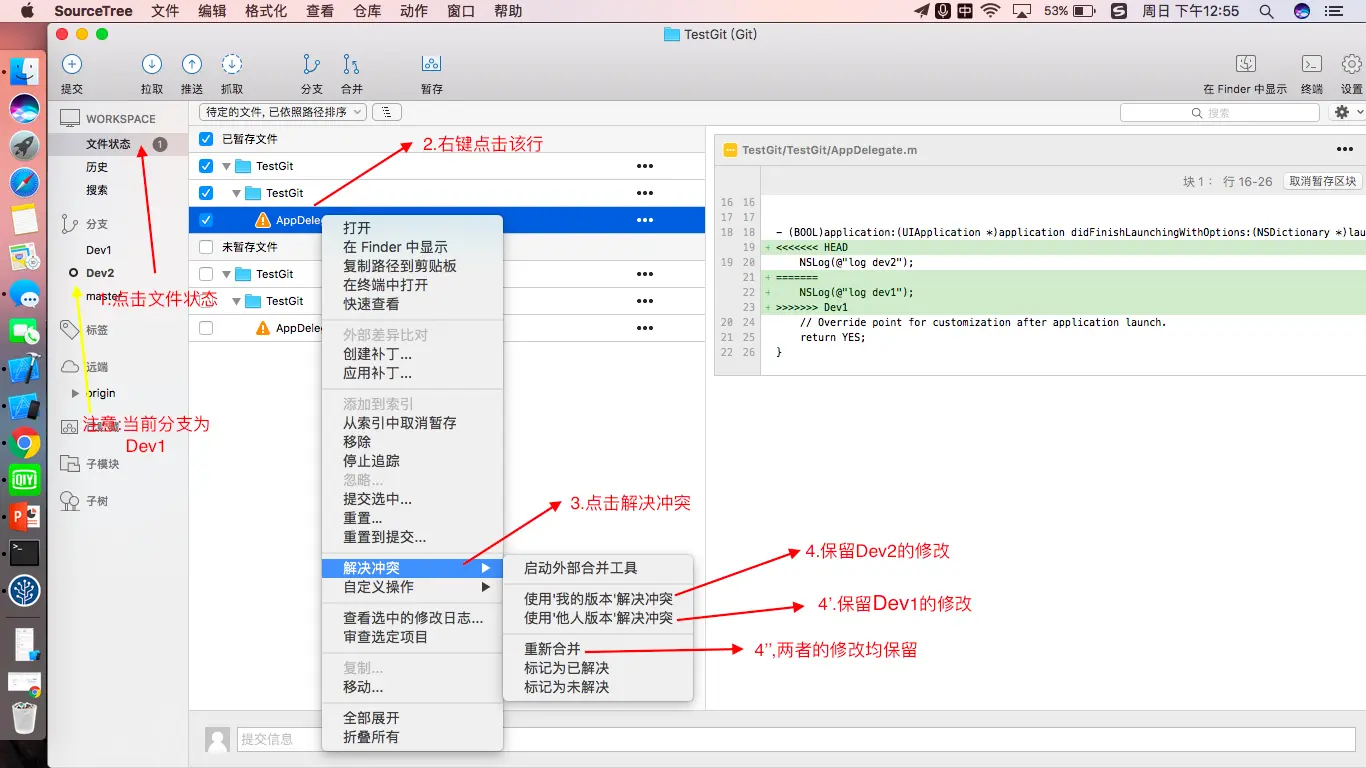The image size is (1366, 768).
Task: Collapse nested TestGit folder triangle under 已暂存文件
Action: [x=237, y=193]
